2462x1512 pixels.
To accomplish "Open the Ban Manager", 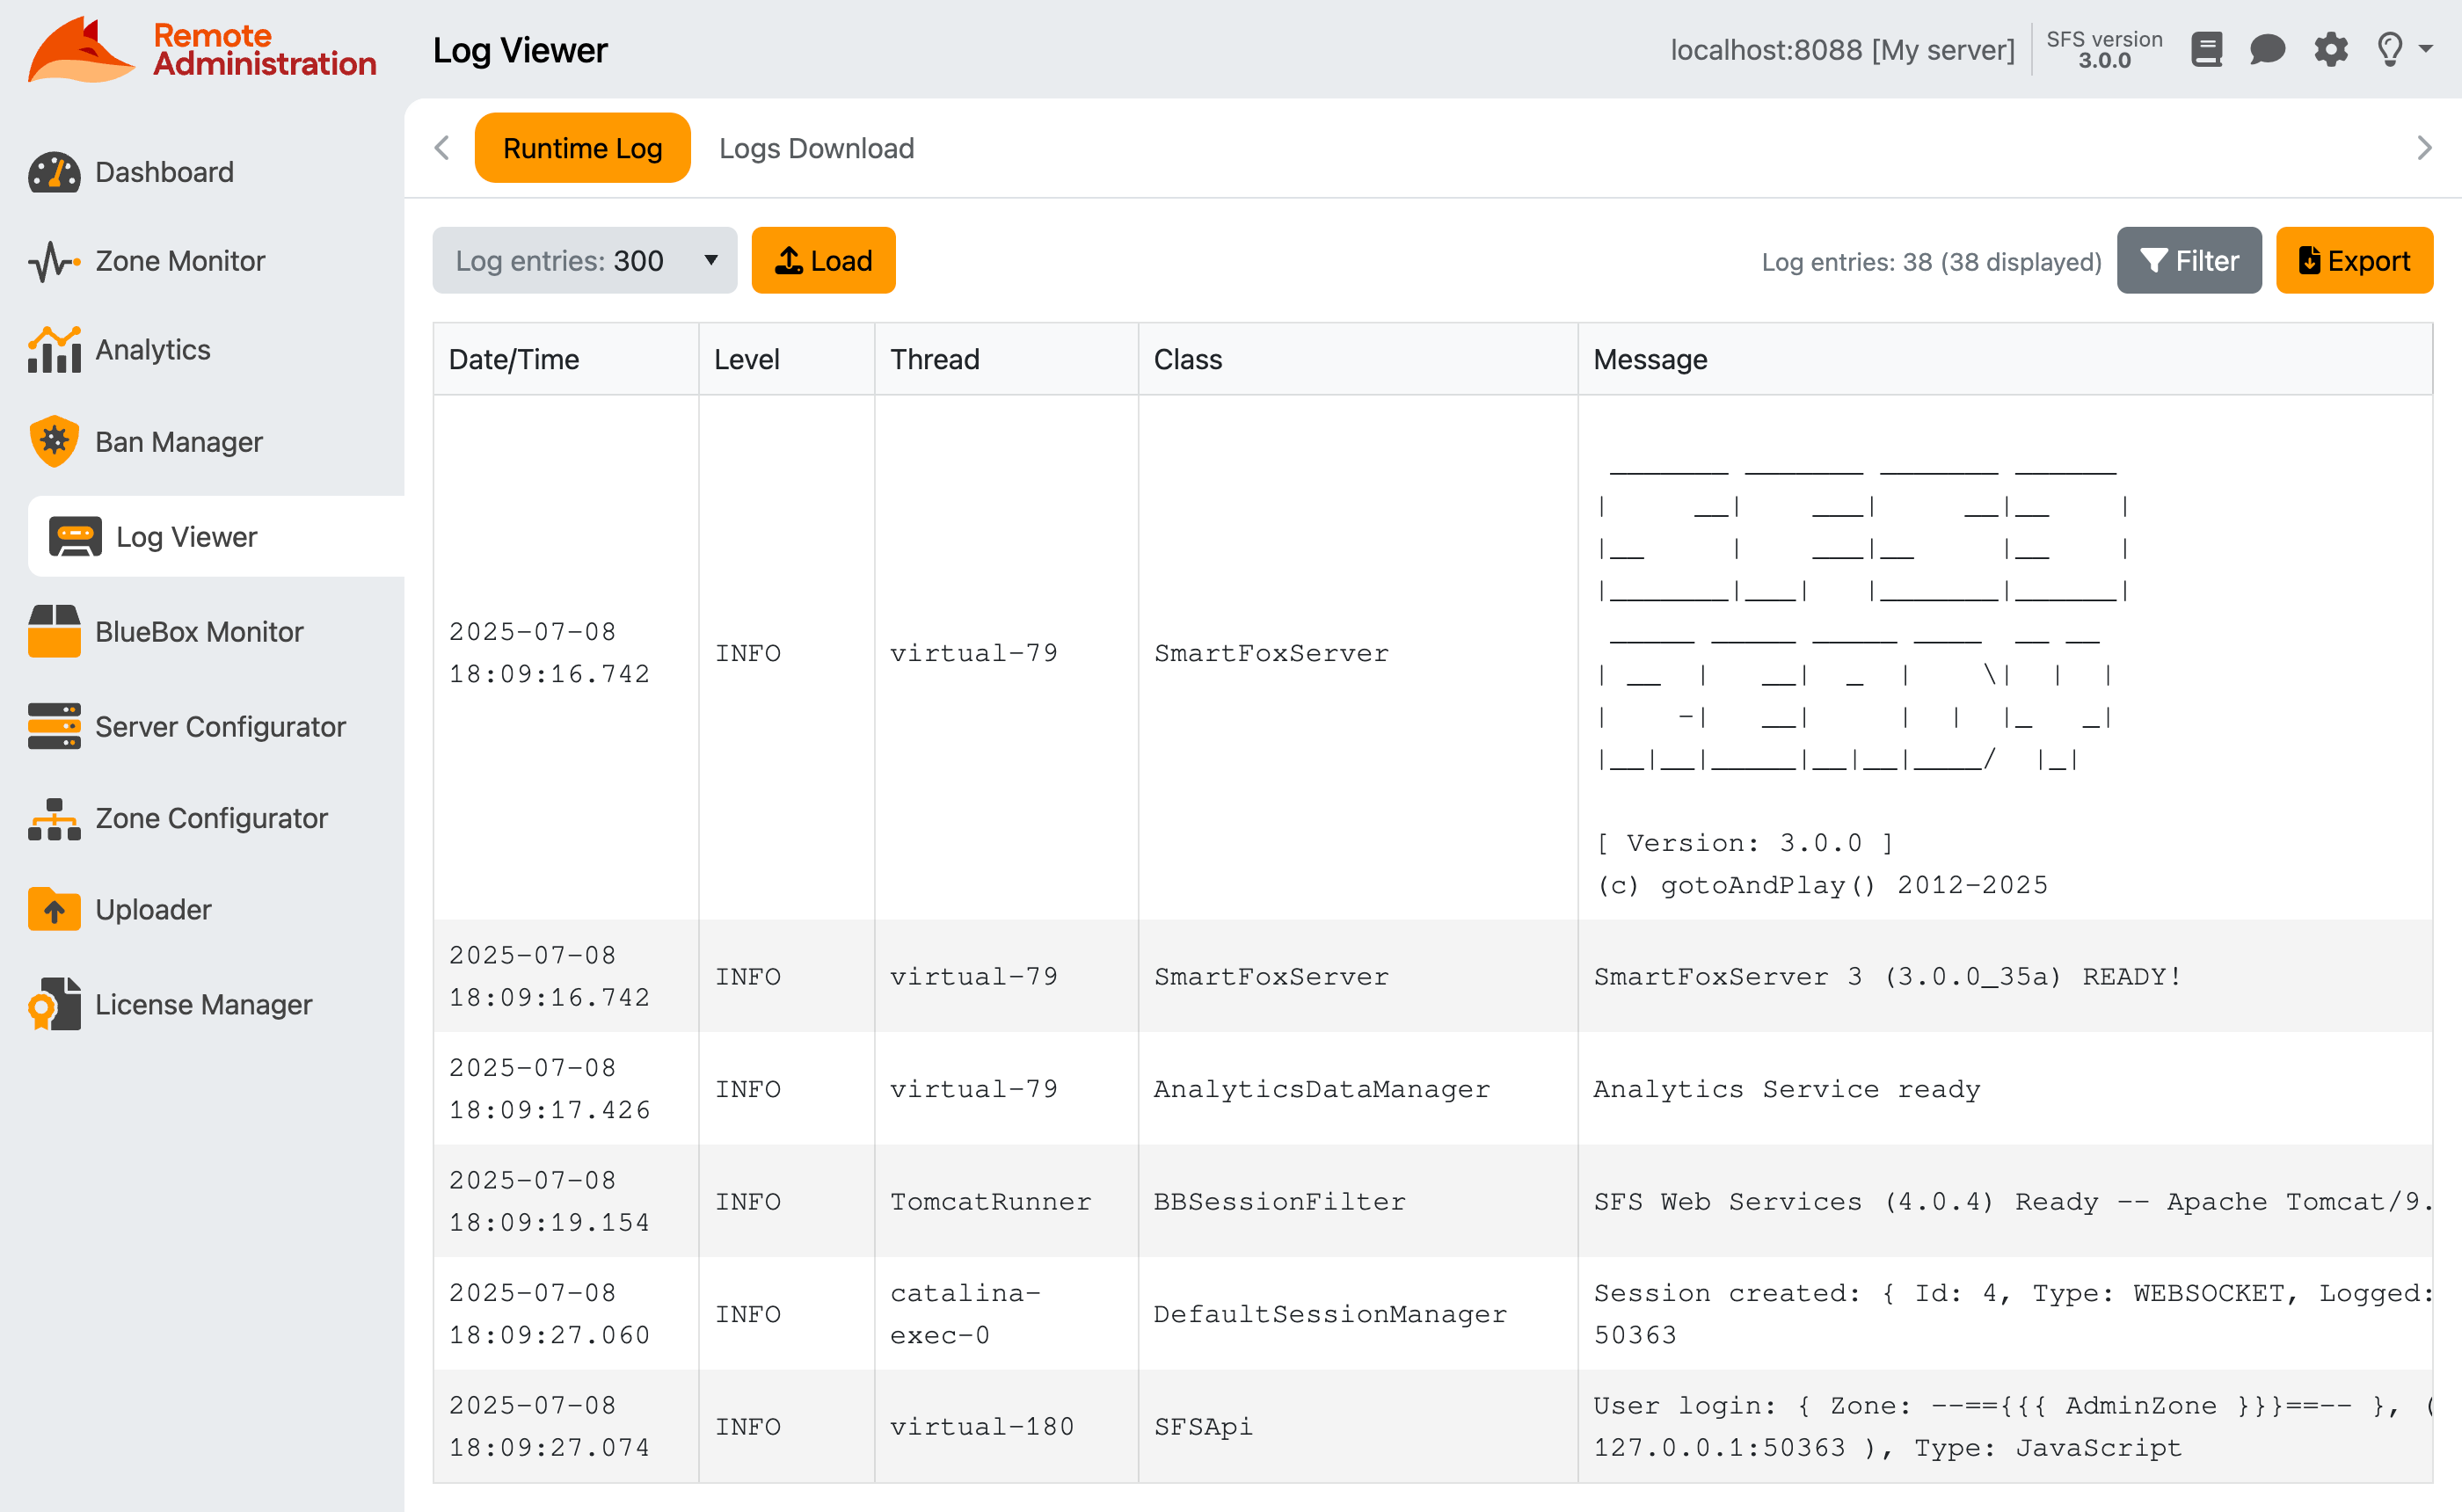I will 179,441.
